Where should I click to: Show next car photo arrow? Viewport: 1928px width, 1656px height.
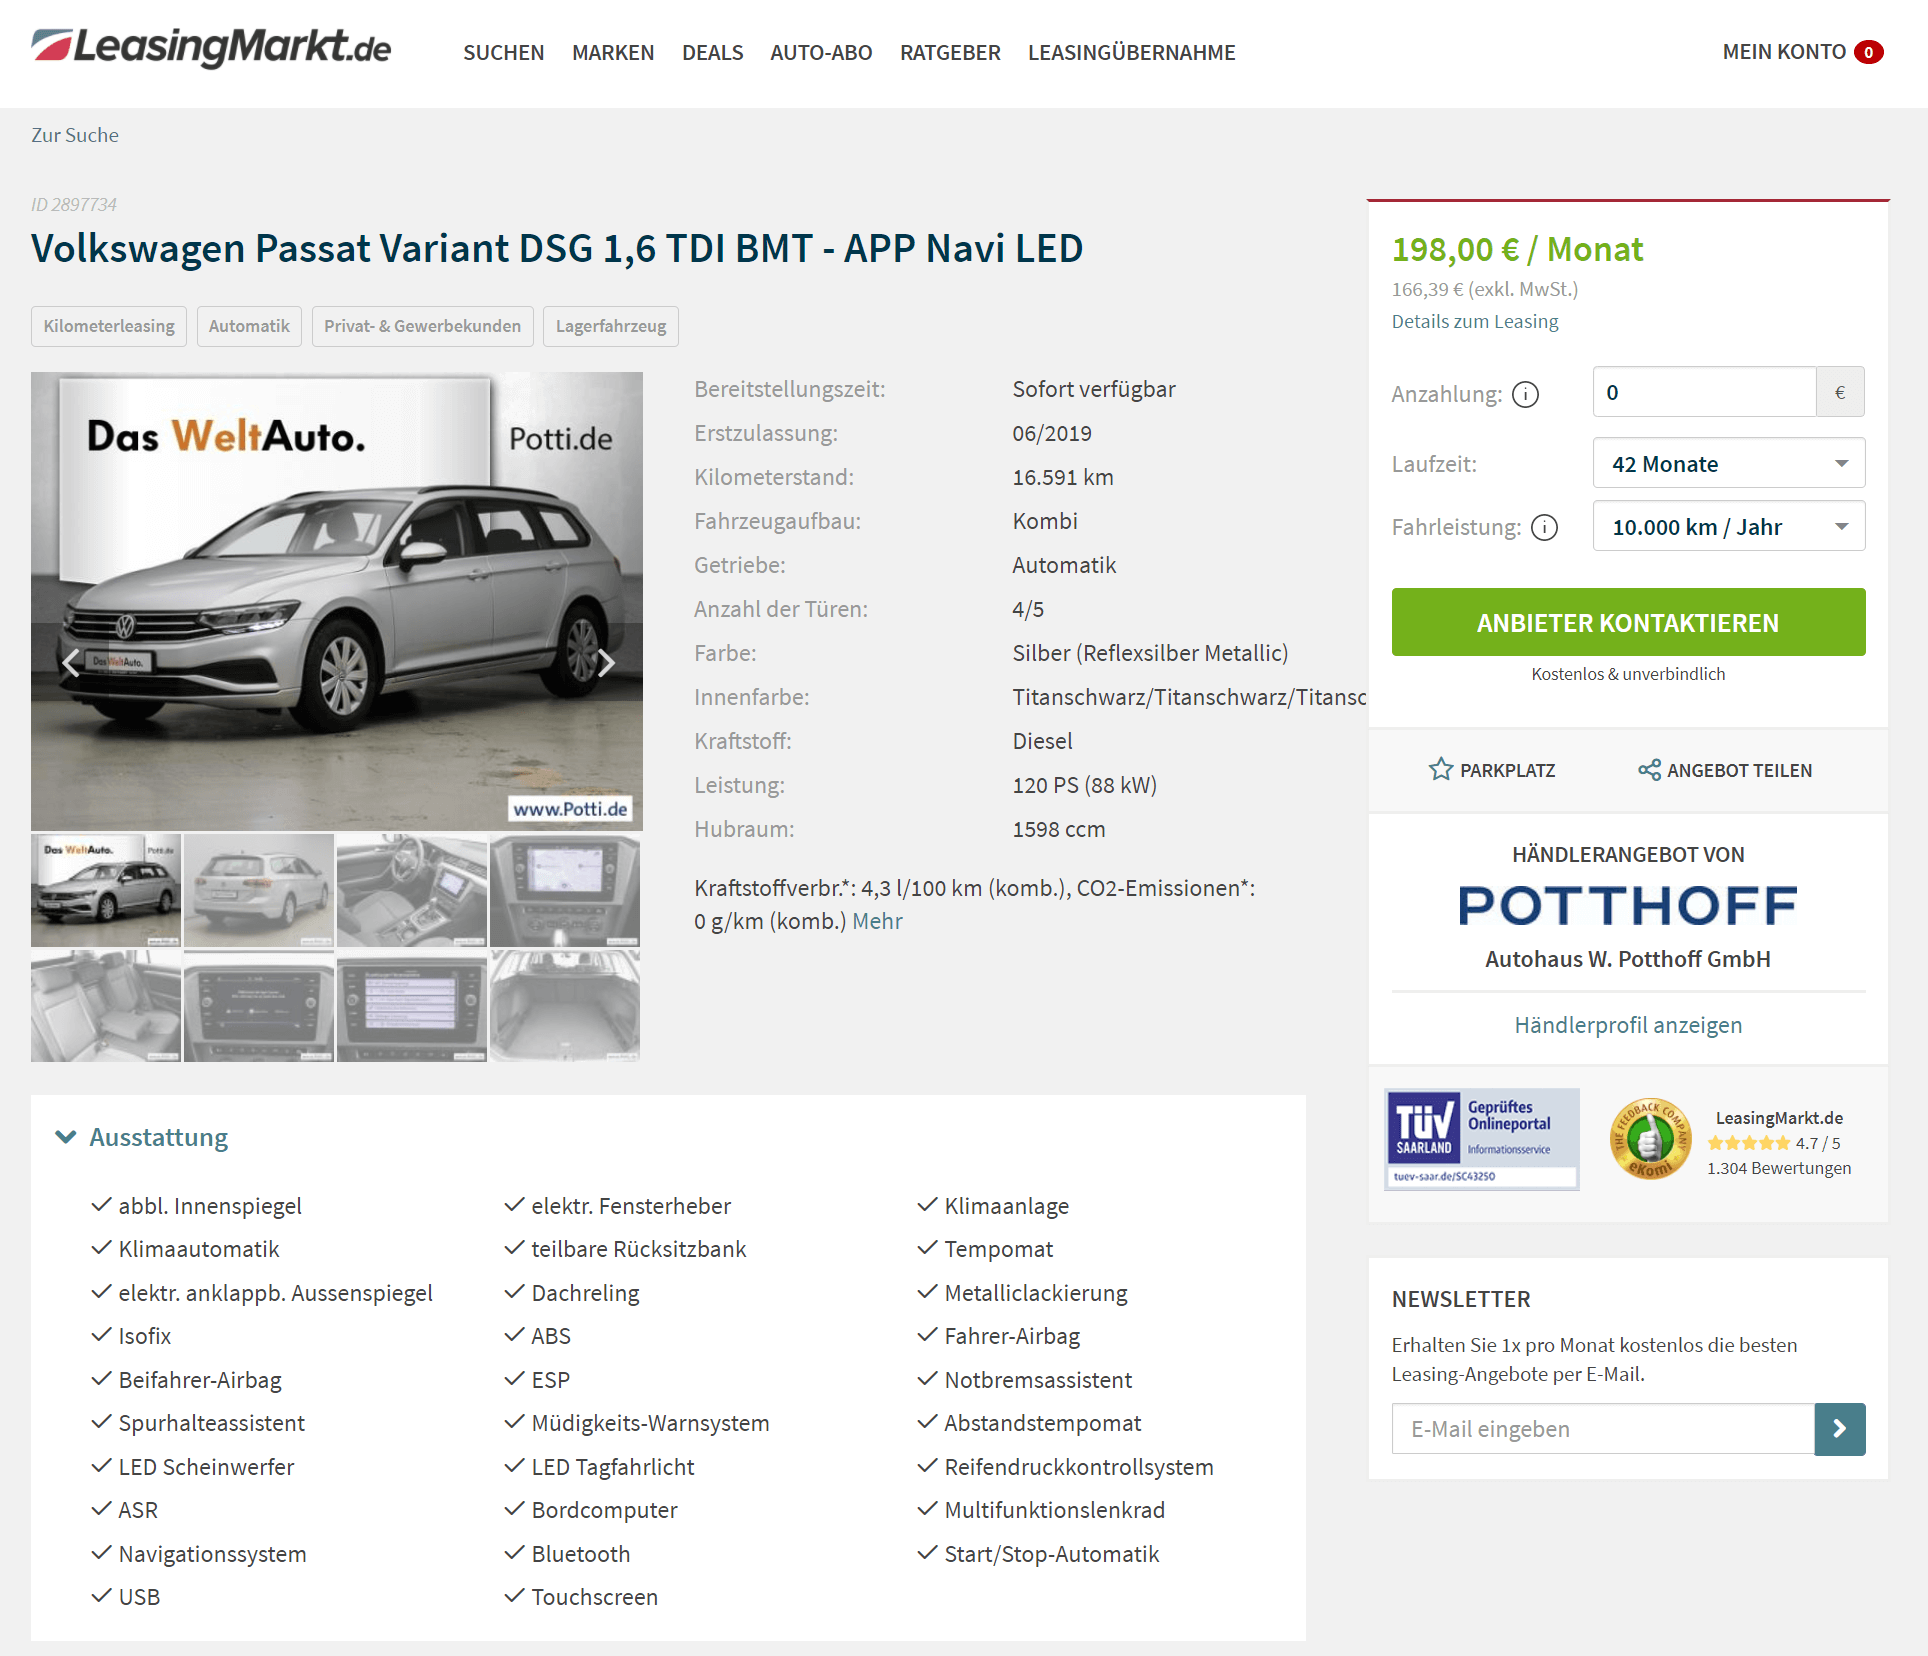(x=606, y=663)
